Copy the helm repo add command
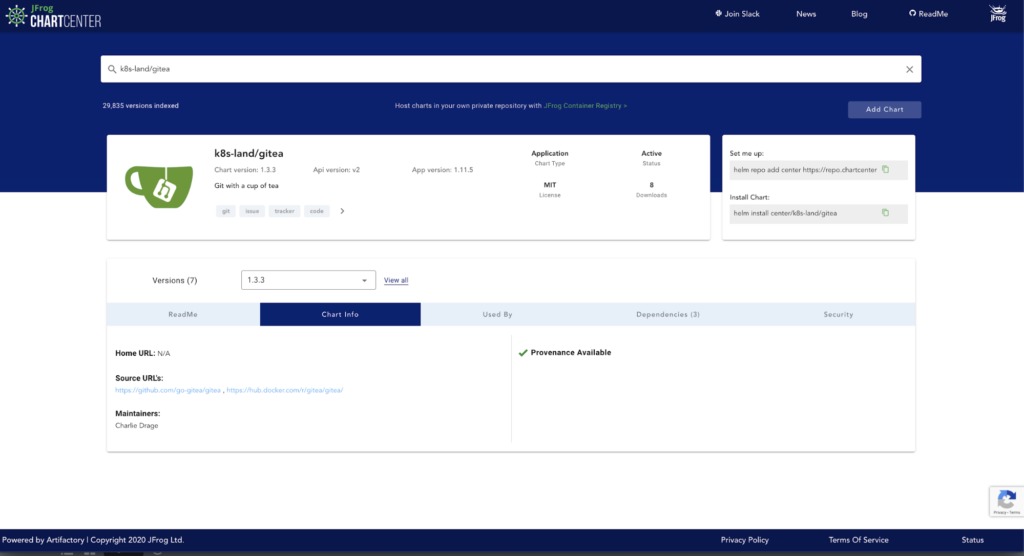The width and height of the screenshot is (1024, 556). tap(885, 170)
